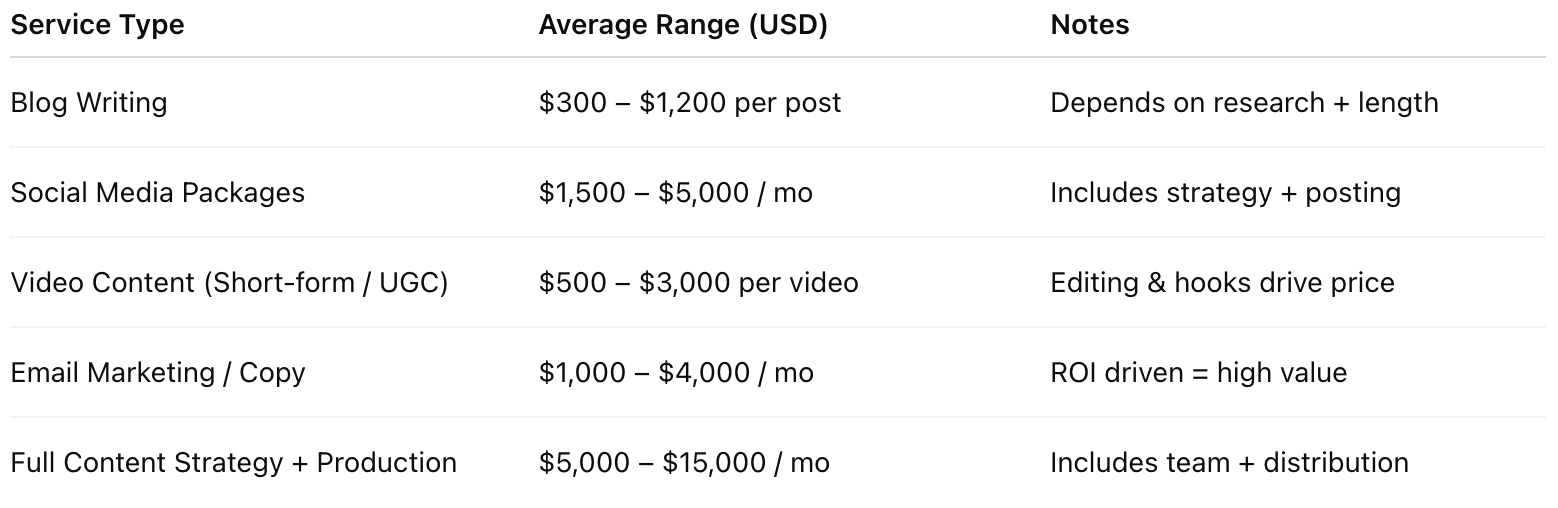Select the 'Depends on research + length' note
Screen dimensions: 1558x508
tap(1244, 102)
